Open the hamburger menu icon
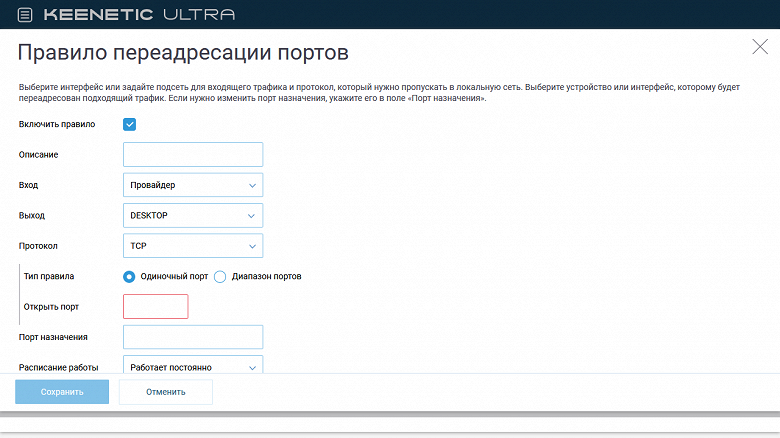This screenshot has height=438, width=780. click(25, 15)
